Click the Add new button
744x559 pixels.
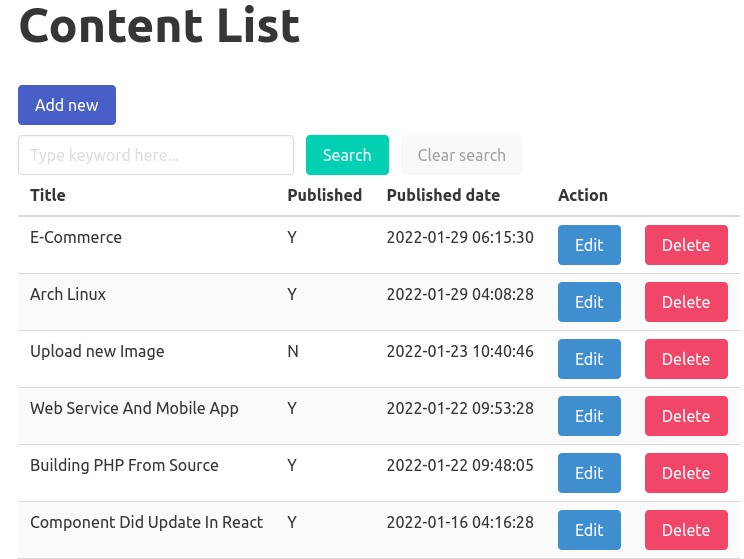(x=67, y=105)
